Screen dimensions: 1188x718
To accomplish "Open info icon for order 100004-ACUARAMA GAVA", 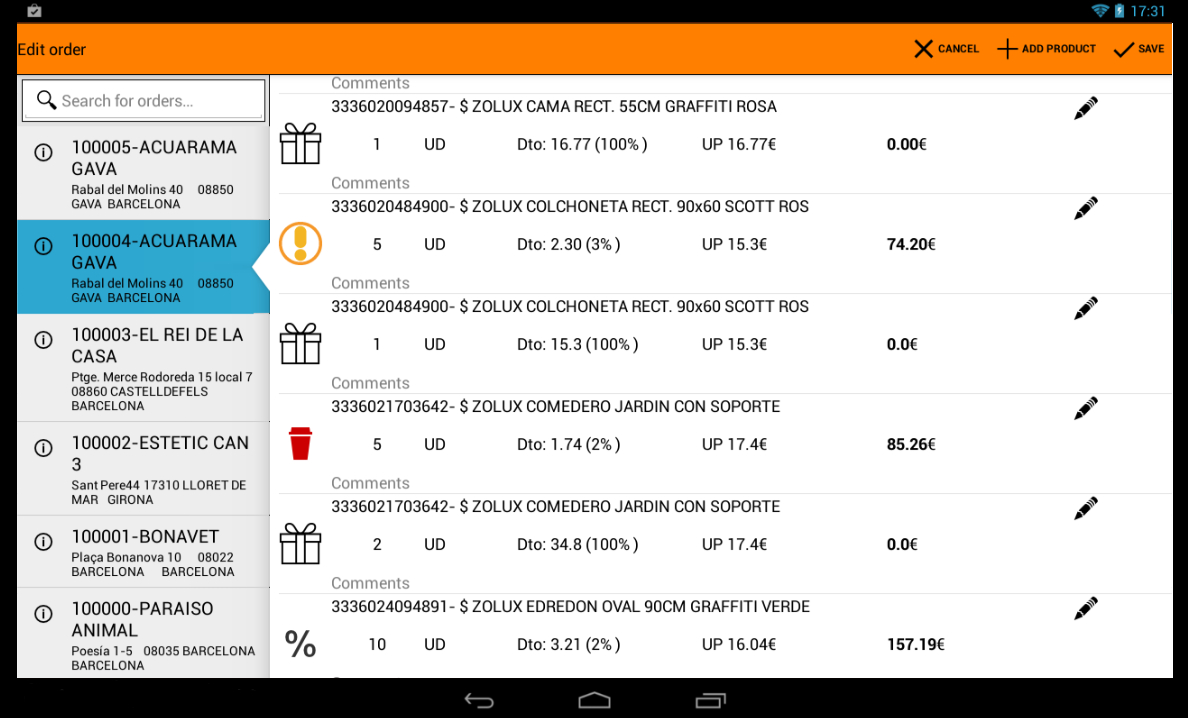I will (x=44, y=246).
